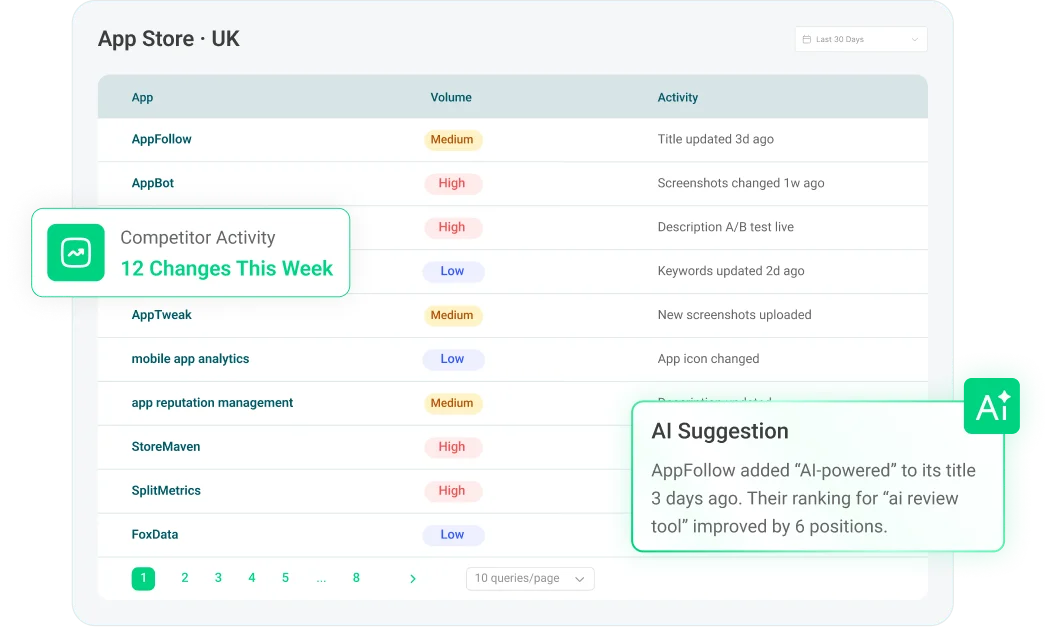Click the '12 Changes This Week' text
Viewport: 1050px width, 627px height.
[226, 268]
